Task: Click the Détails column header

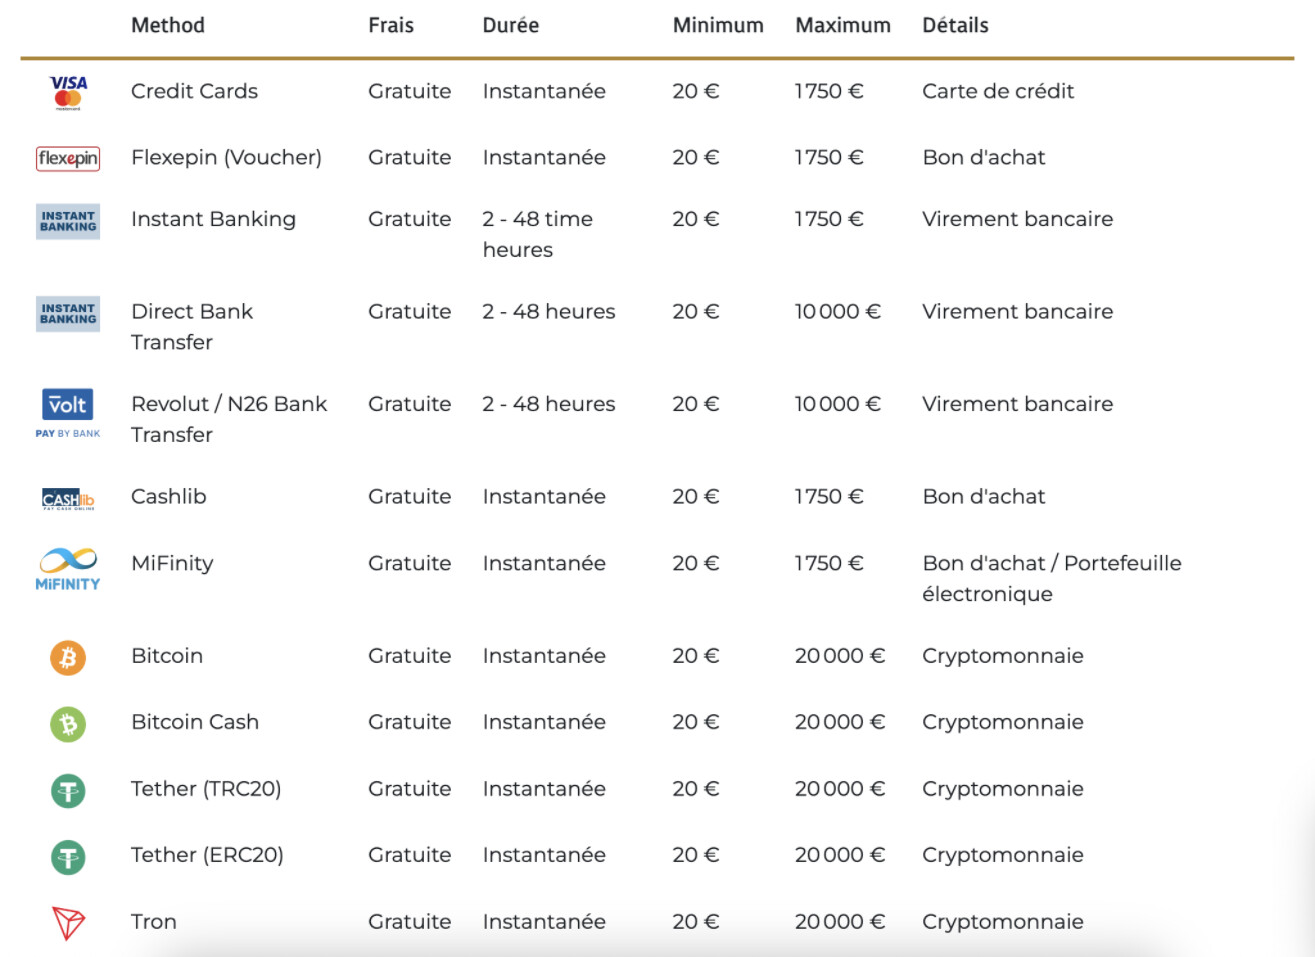Action: tap(955, 25)
